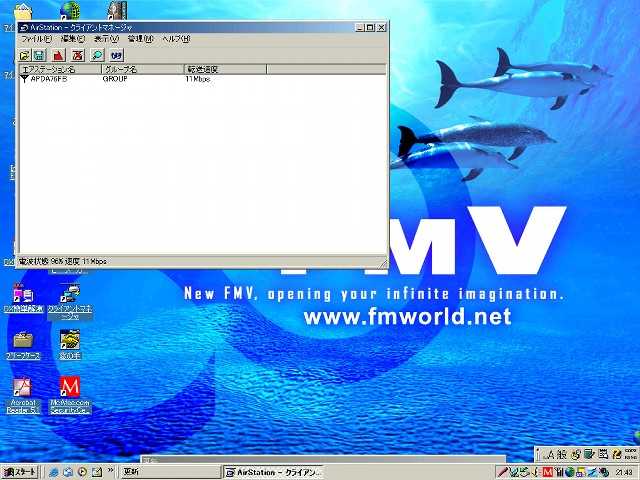Click the 11Mbps cell in the APDA76FB row
Screen dimensions: 640x480
click(198, 79)
